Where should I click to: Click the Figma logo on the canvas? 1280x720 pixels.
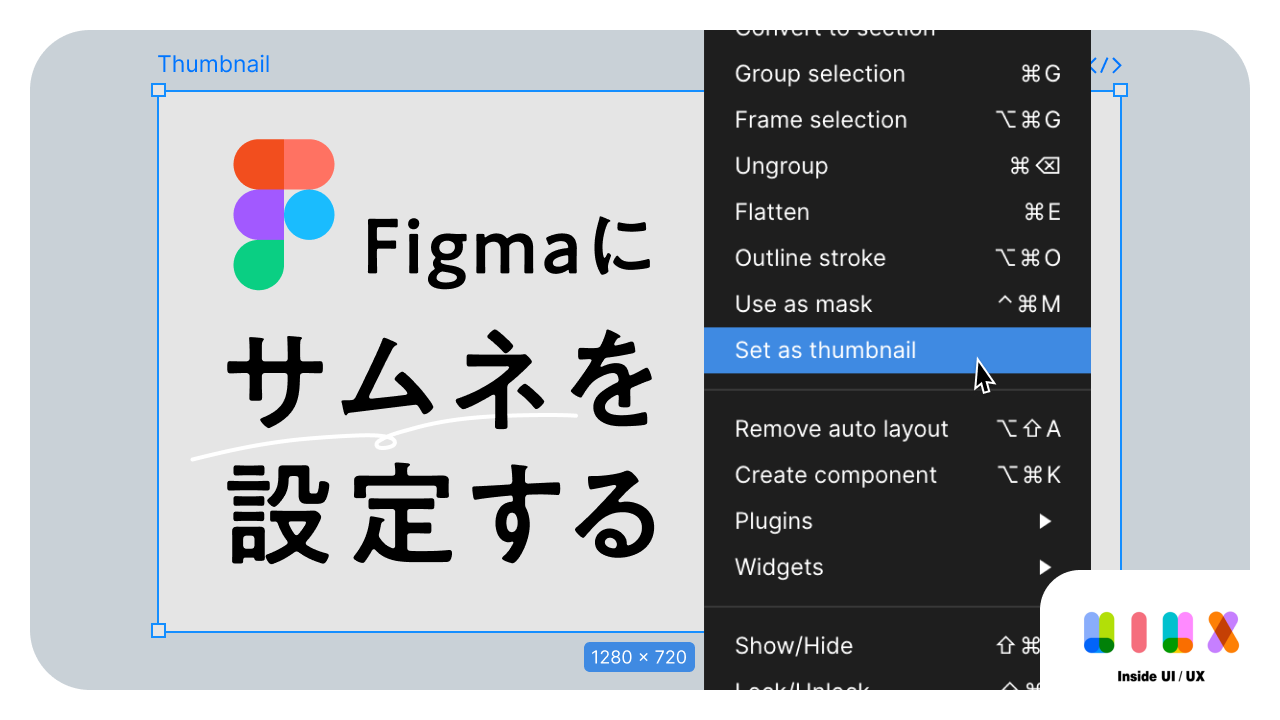coord(283,214)
